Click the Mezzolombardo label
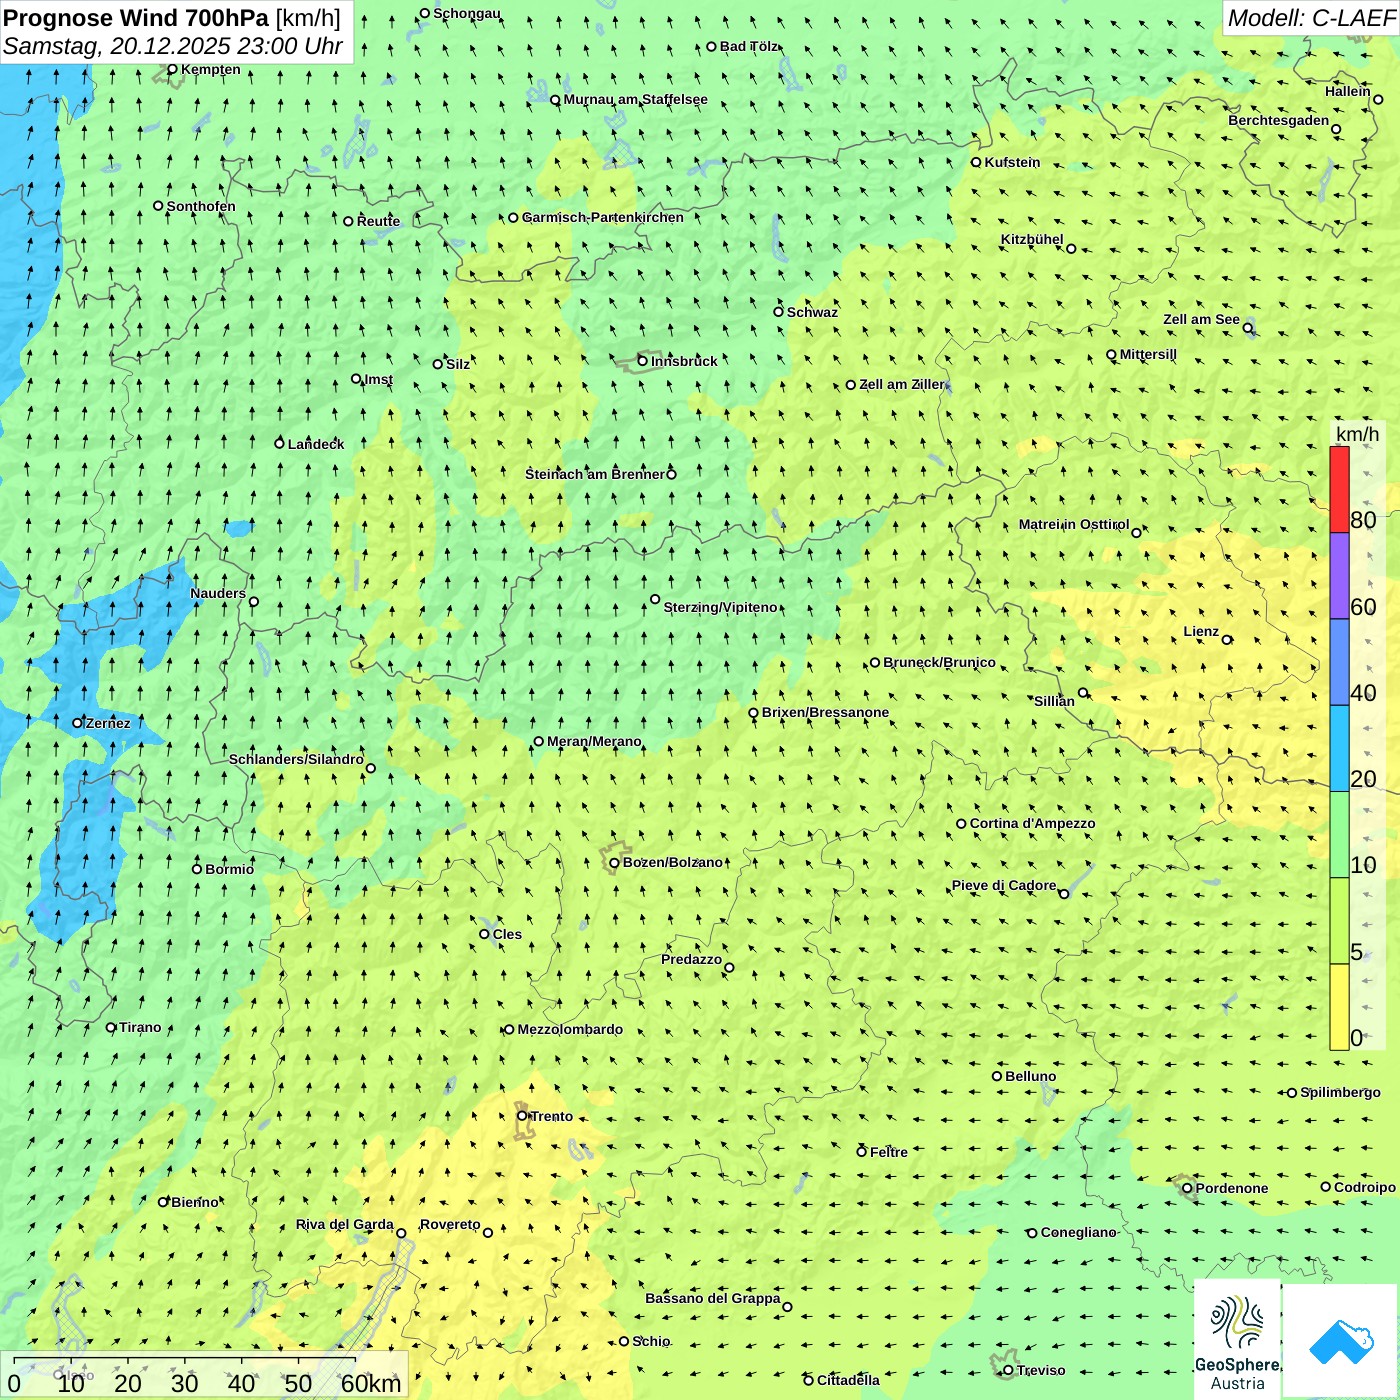 (570, 1029)
